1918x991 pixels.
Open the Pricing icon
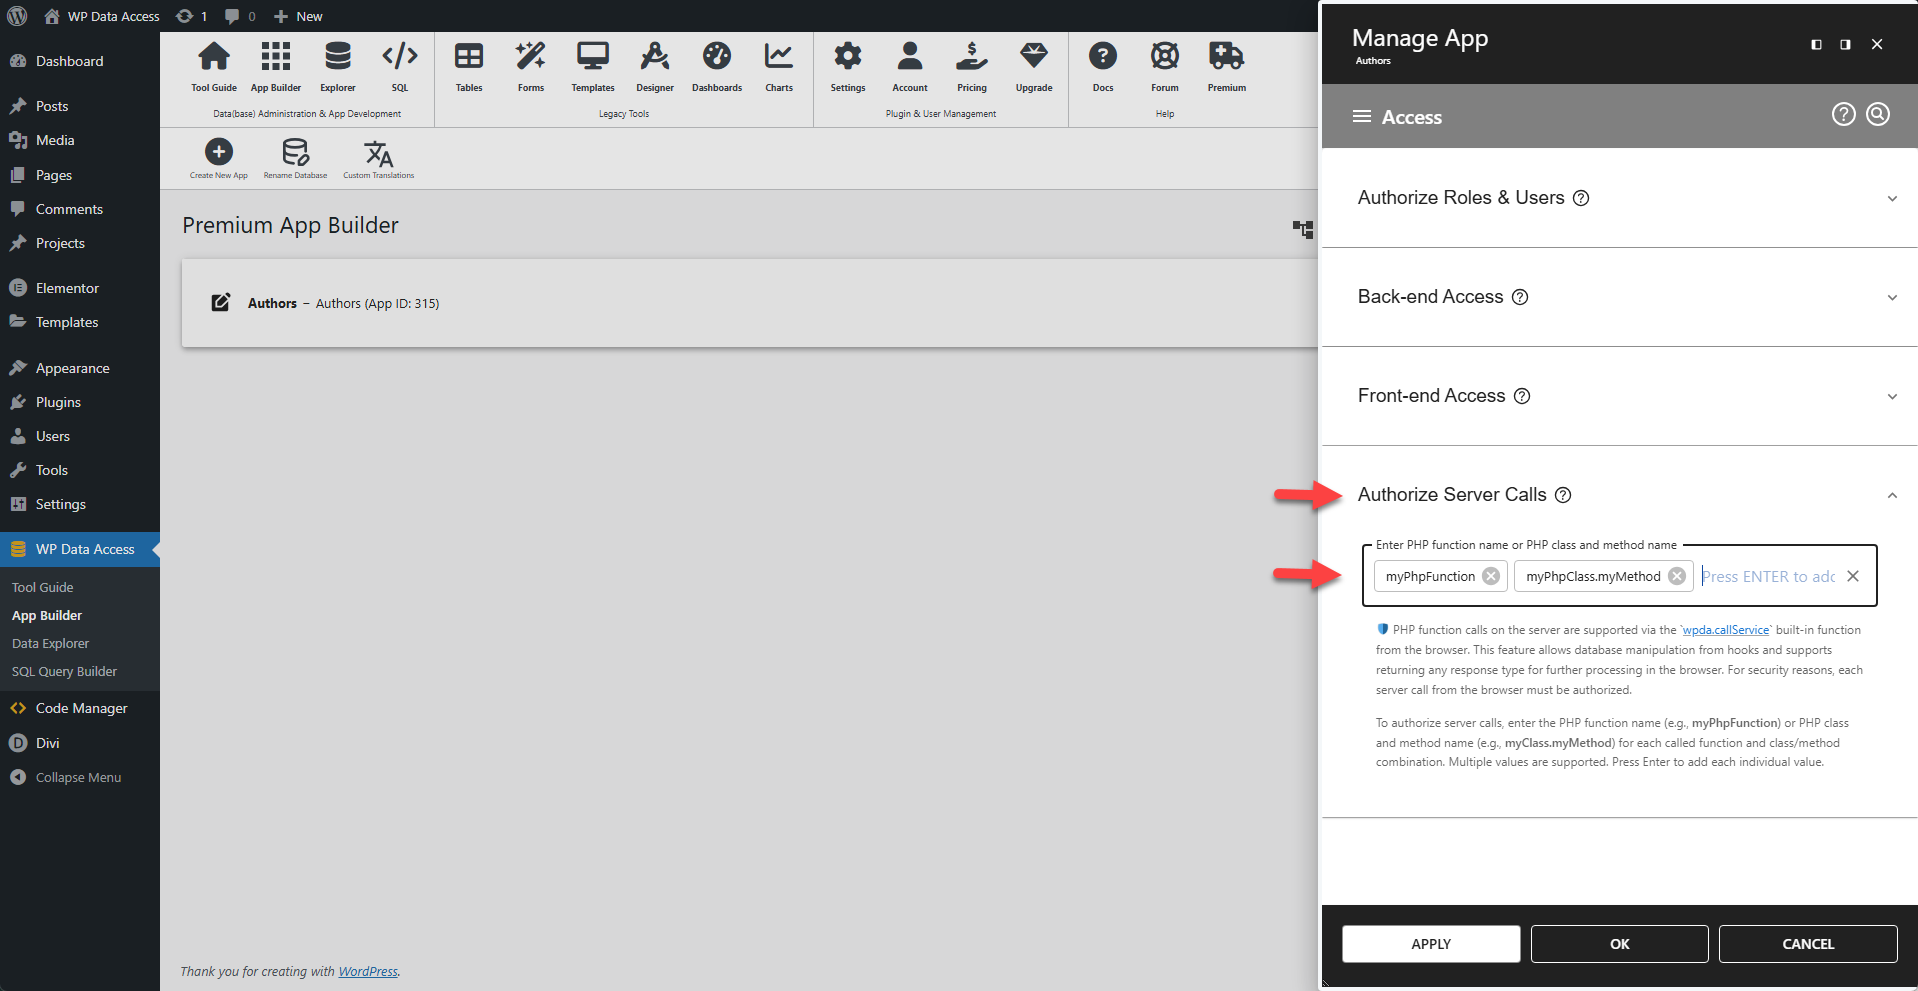pyautogui.click(x=971, y=65)
